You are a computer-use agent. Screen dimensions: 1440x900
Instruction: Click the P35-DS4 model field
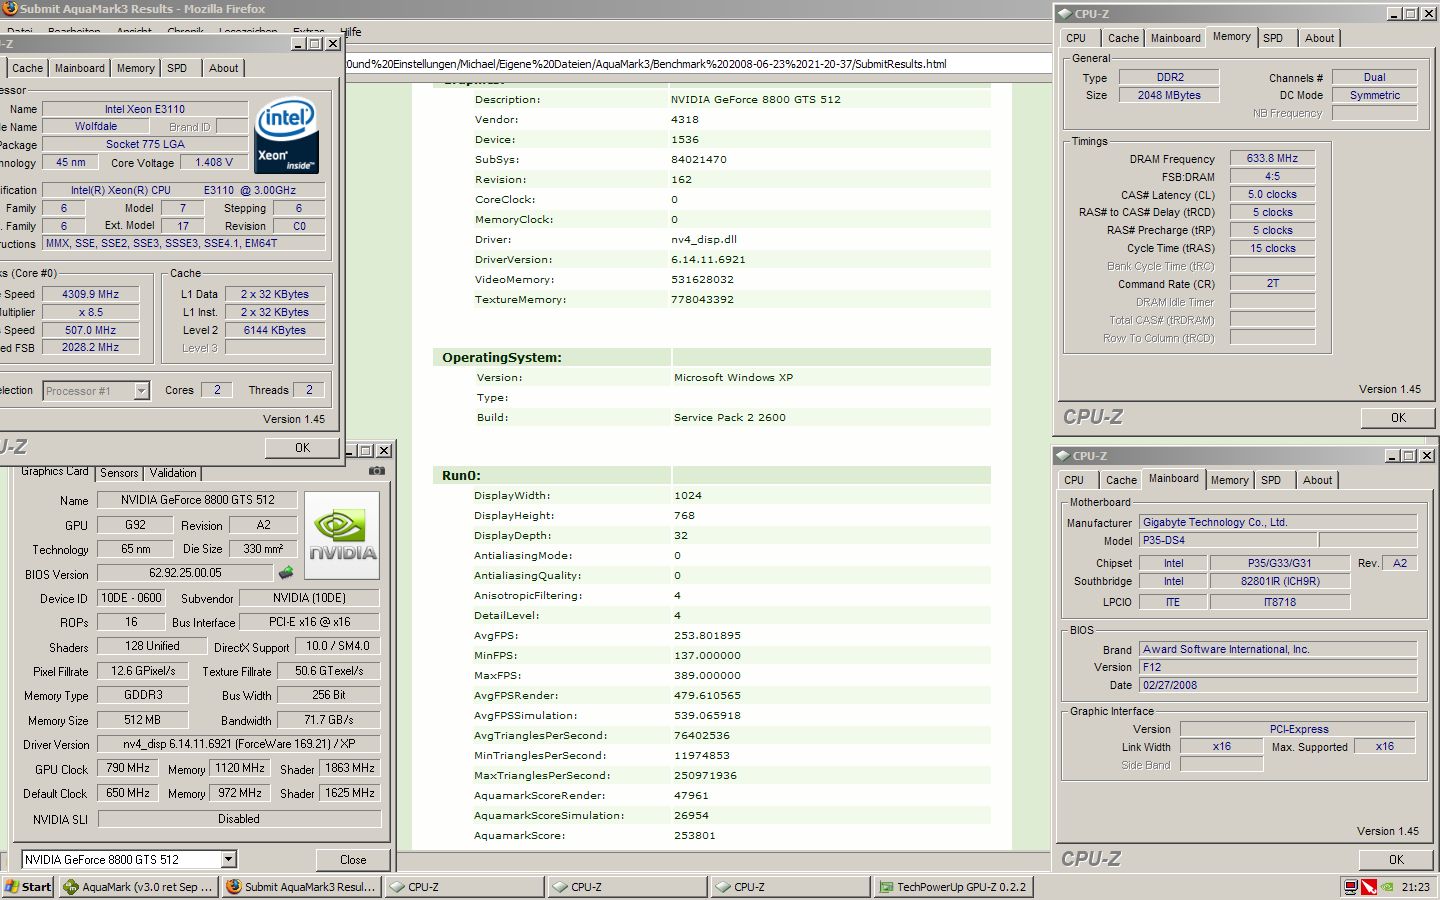1228,540
